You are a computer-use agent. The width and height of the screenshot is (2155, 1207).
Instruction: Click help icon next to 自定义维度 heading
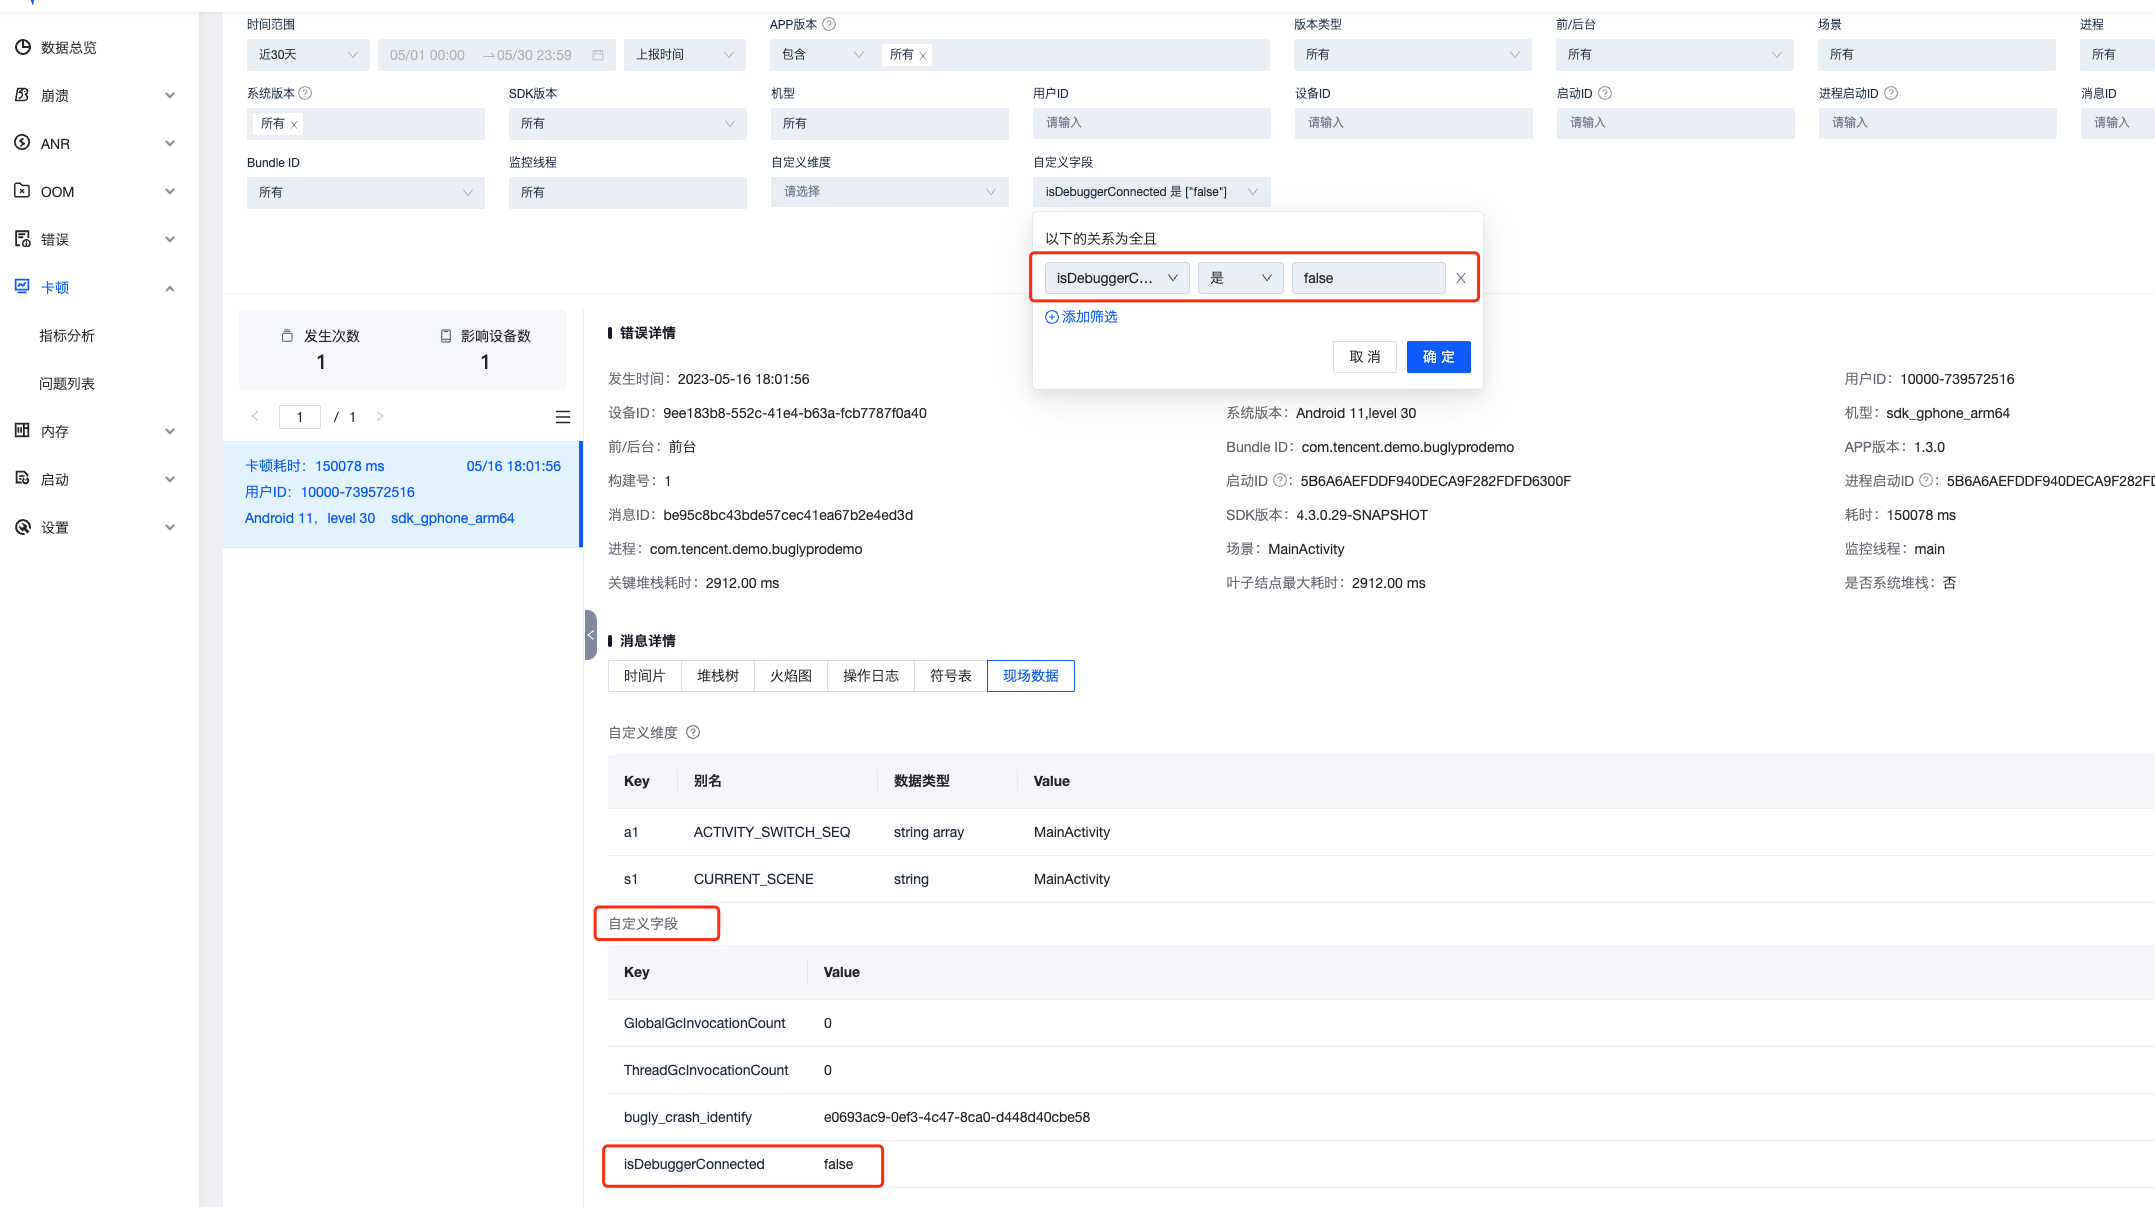(x=693, y=732)
